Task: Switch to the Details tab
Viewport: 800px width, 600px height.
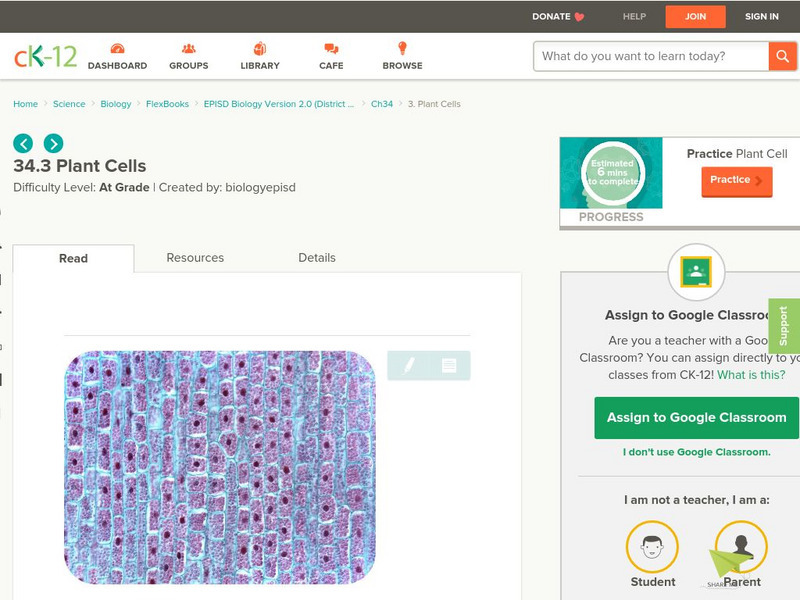Action: pos(317,258)
